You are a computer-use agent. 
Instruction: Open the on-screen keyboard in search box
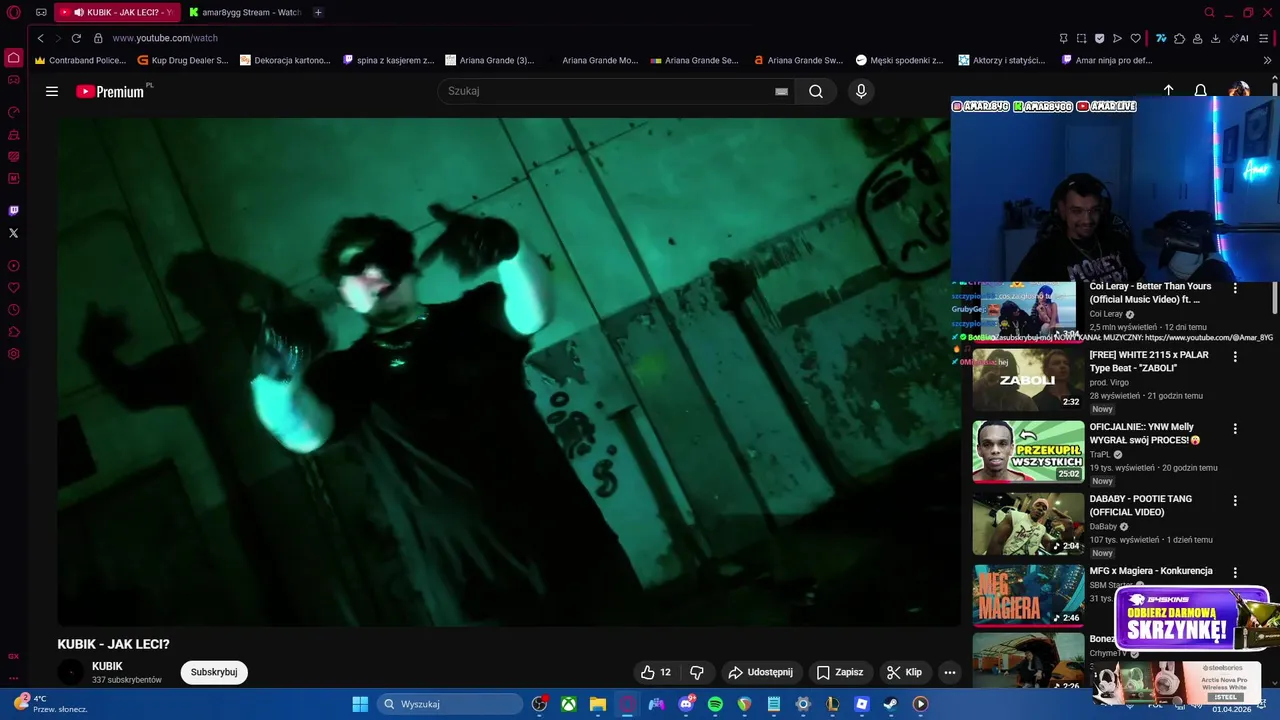tap(781, 91)
